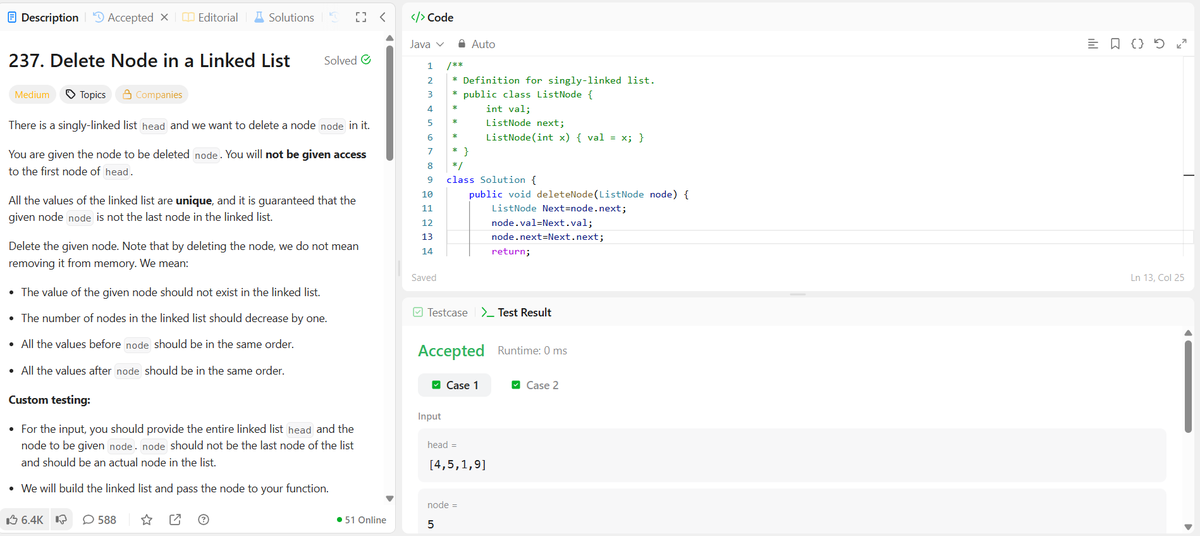
Task: Open the feedback help question icon
Action: click(x=203, y=520)
